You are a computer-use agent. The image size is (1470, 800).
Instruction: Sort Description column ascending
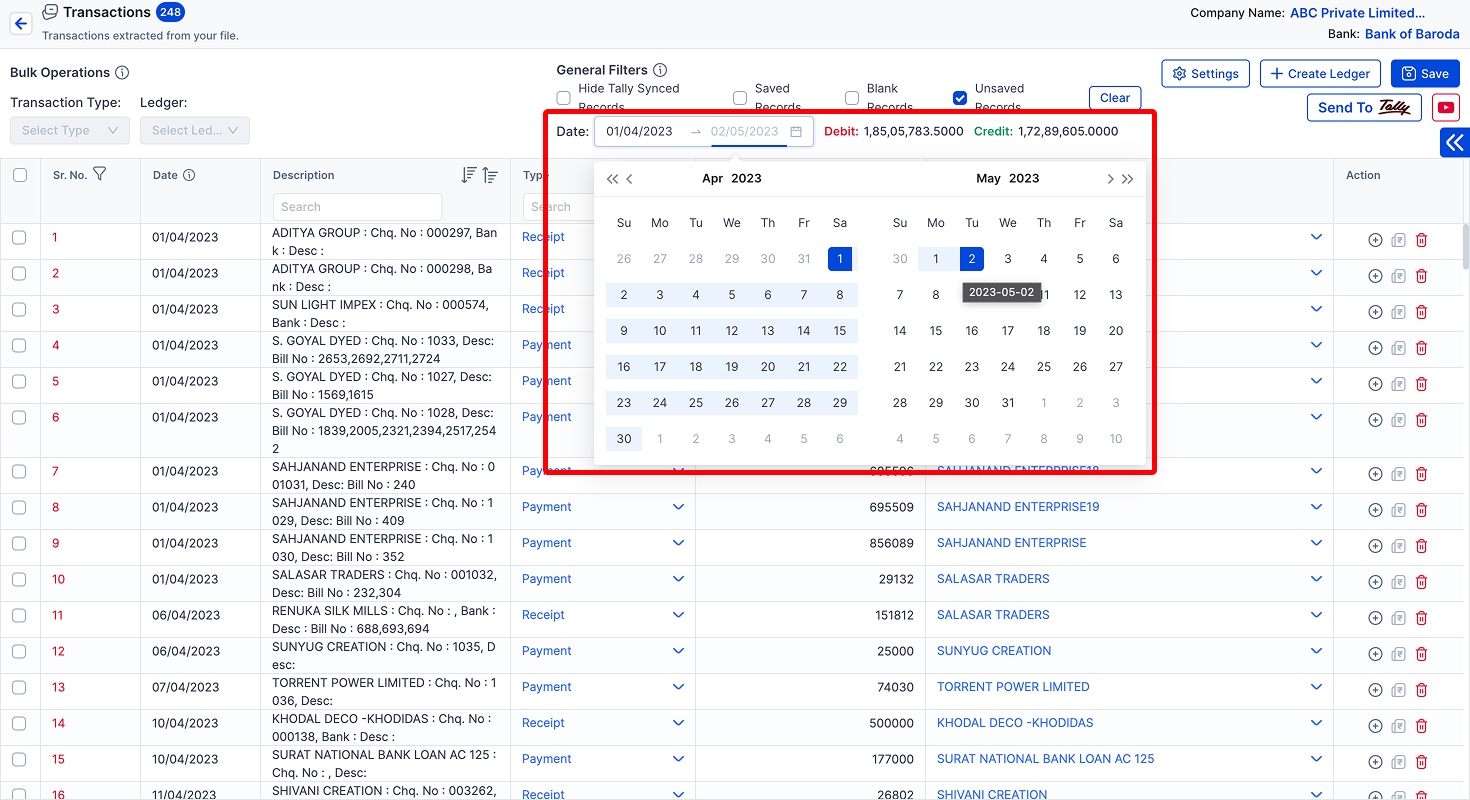click(x=490, y=175)
